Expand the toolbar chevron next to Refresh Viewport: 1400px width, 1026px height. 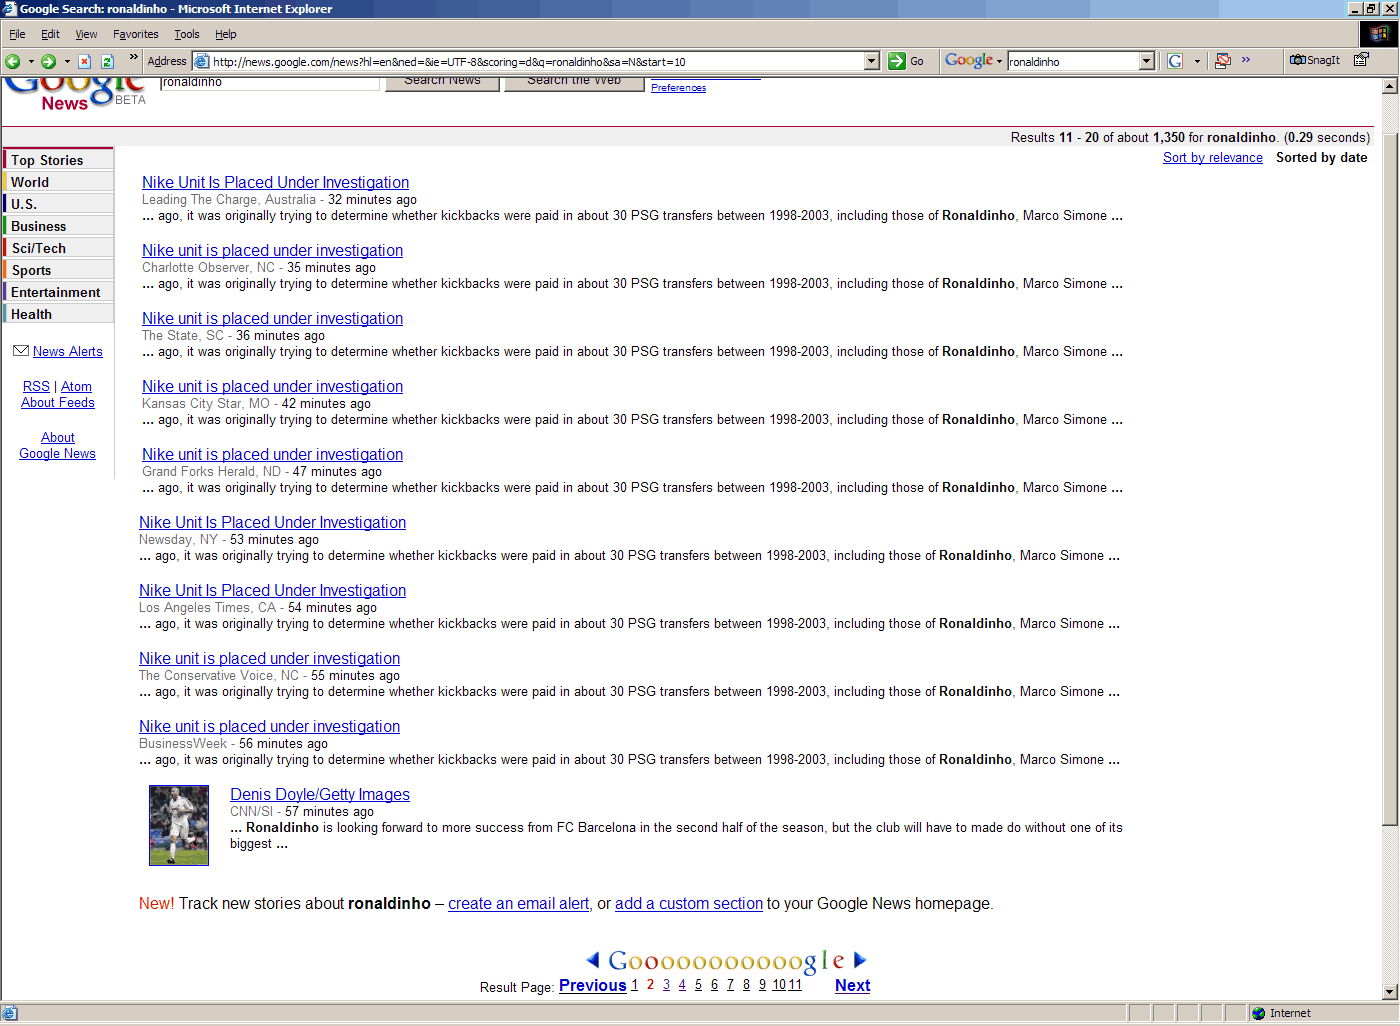click(x=134, y=57)
